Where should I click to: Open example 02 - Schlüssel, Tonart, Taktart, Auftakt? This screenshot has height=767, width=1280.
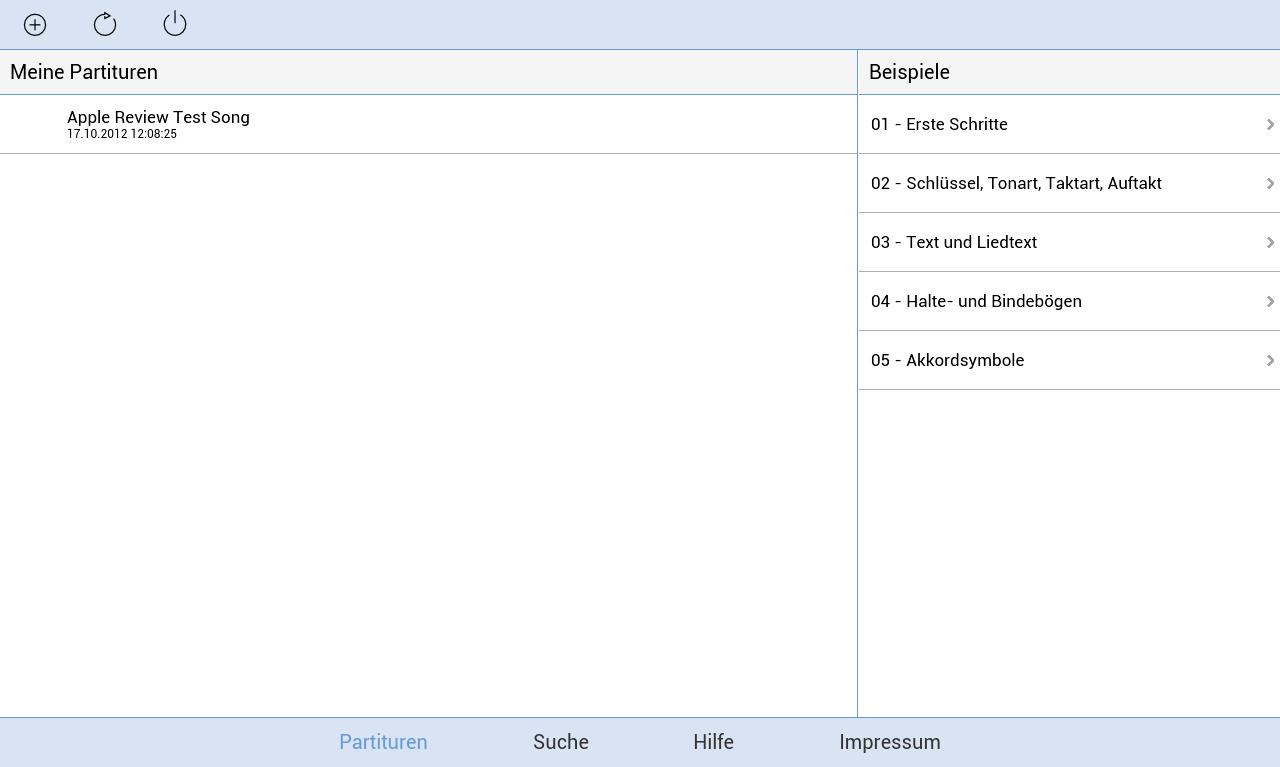click(x=1069, y=183)
